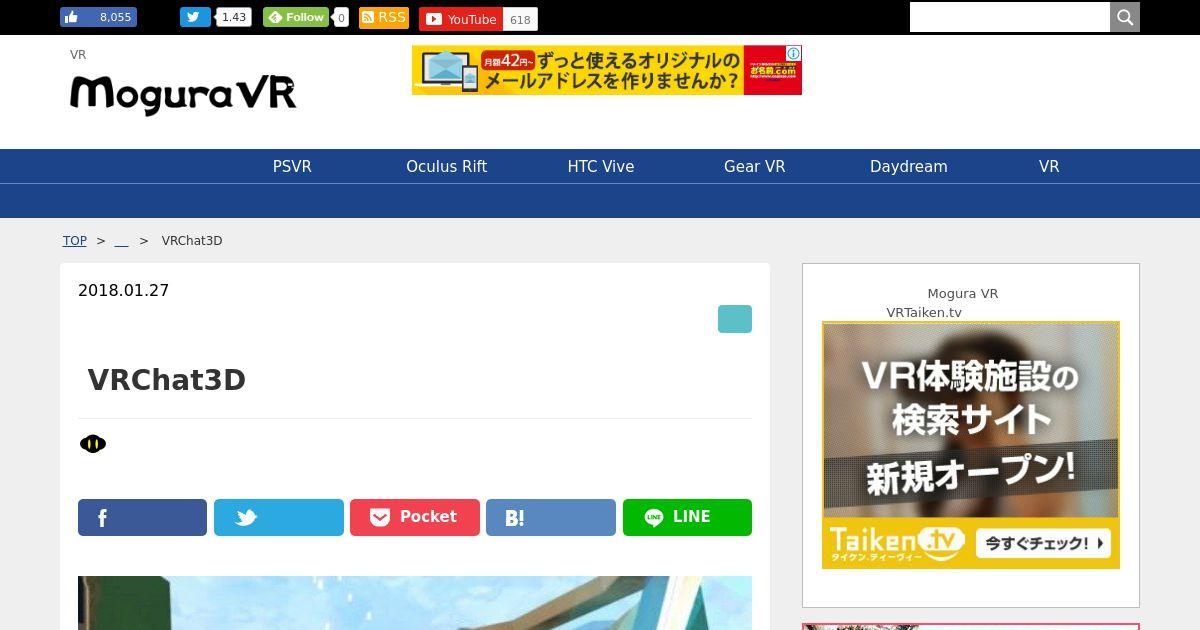Open the RSS feed button

point(384,17)
